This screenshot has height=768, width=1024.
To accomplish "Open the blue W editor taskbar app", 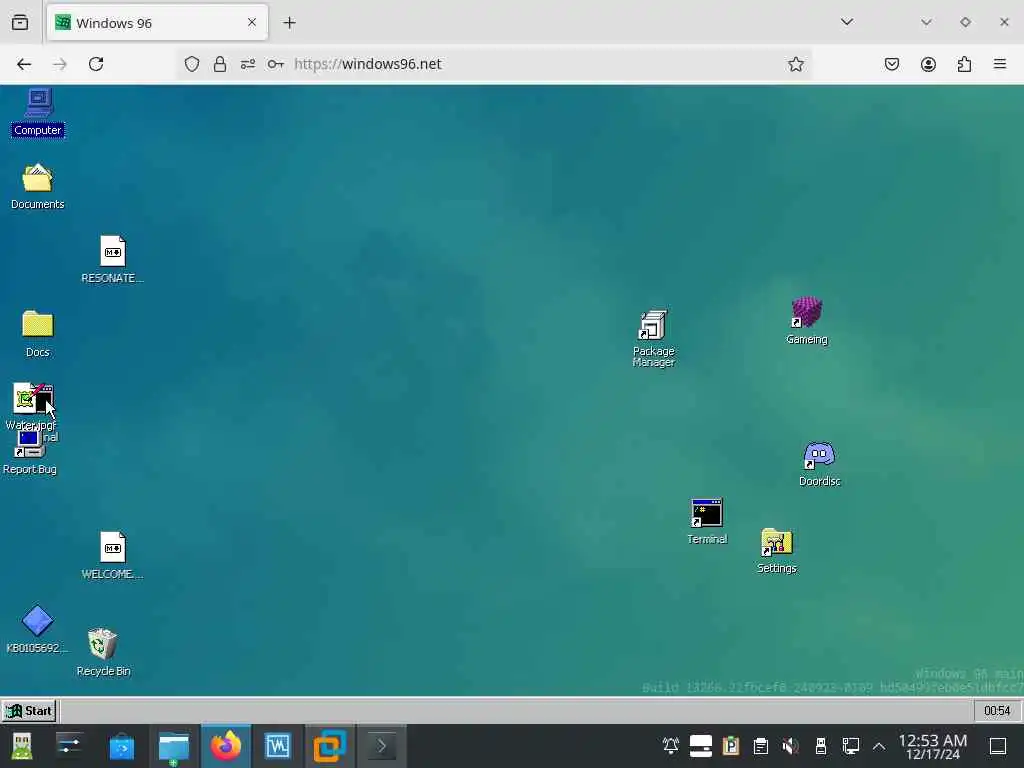I will [x=278, y=746].
